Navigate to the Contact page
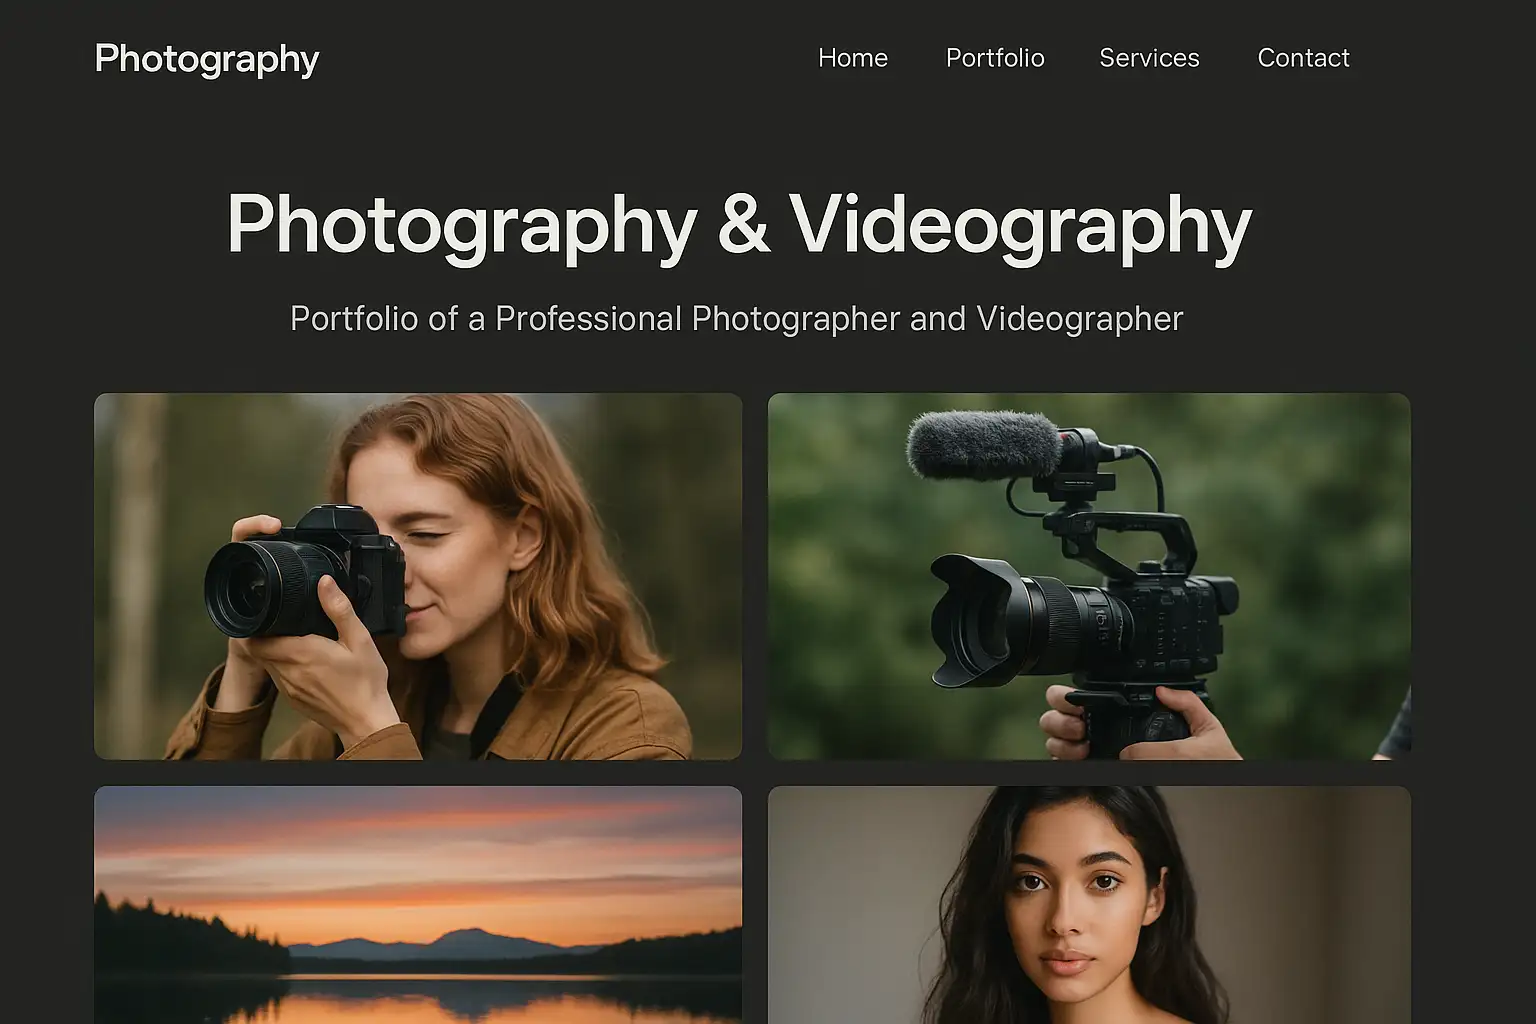Image resolution: width=1536 pixels, height=1024 pixels. point(1303,58)
